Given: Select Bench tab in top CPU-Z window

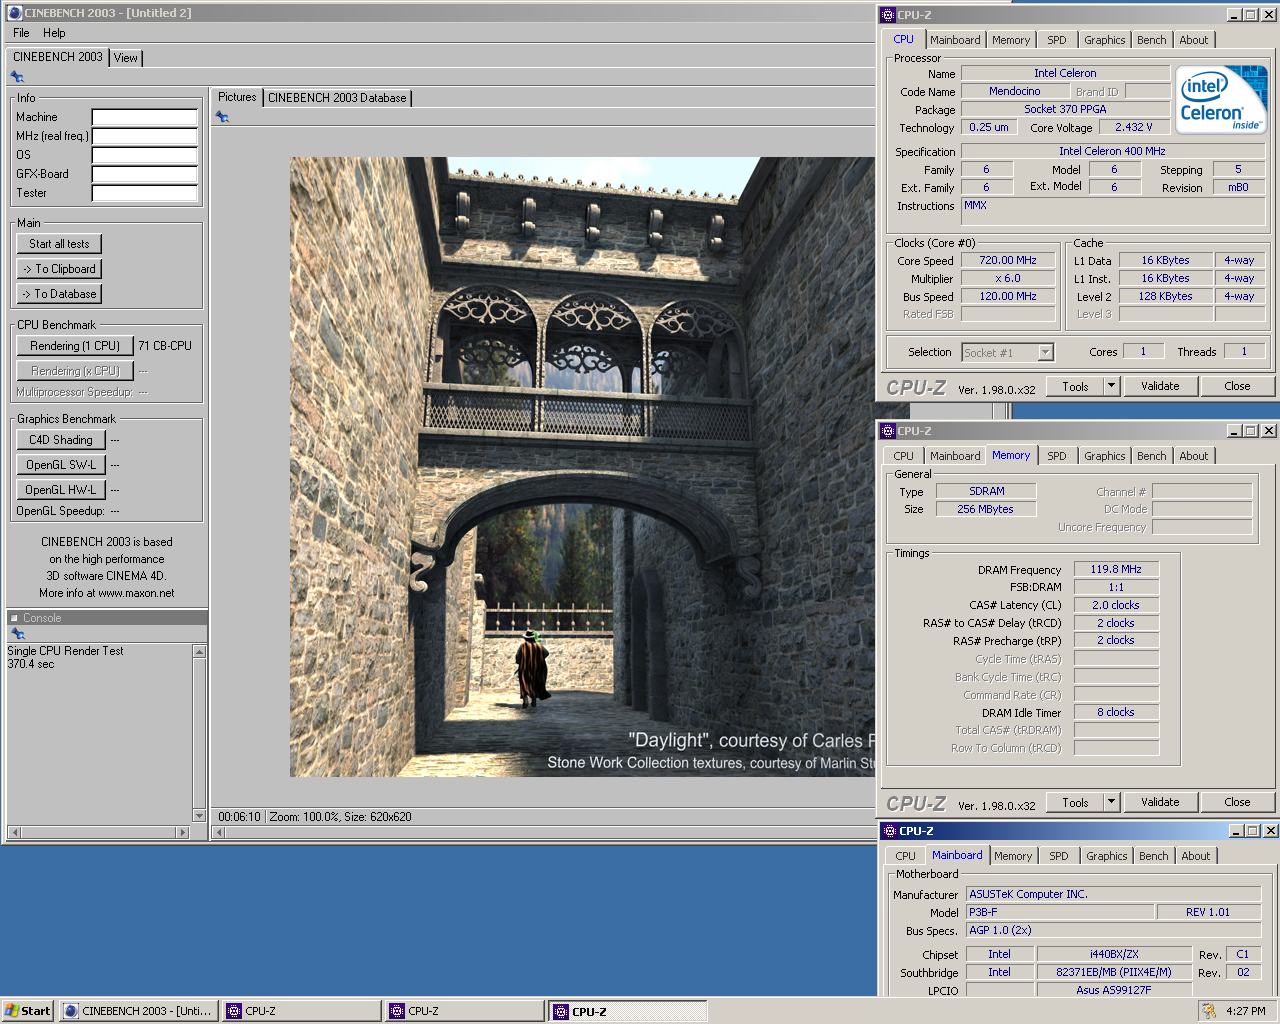Looking at the screenshot, I should pyautogui.click(x=1152, y=40).
